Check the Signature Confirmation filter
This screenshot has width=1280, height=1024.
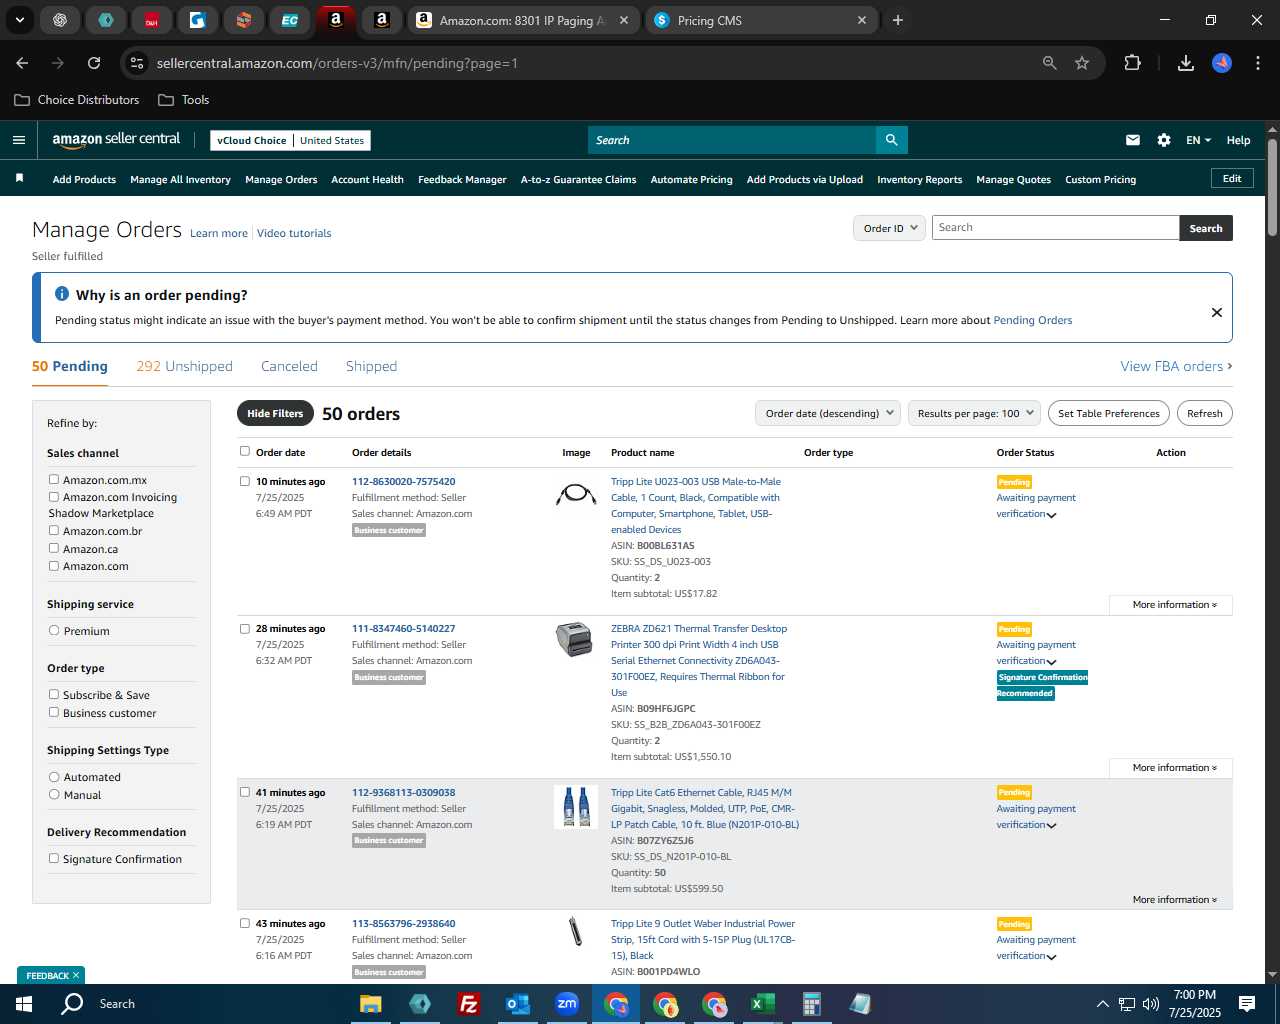tap(54, 858)
